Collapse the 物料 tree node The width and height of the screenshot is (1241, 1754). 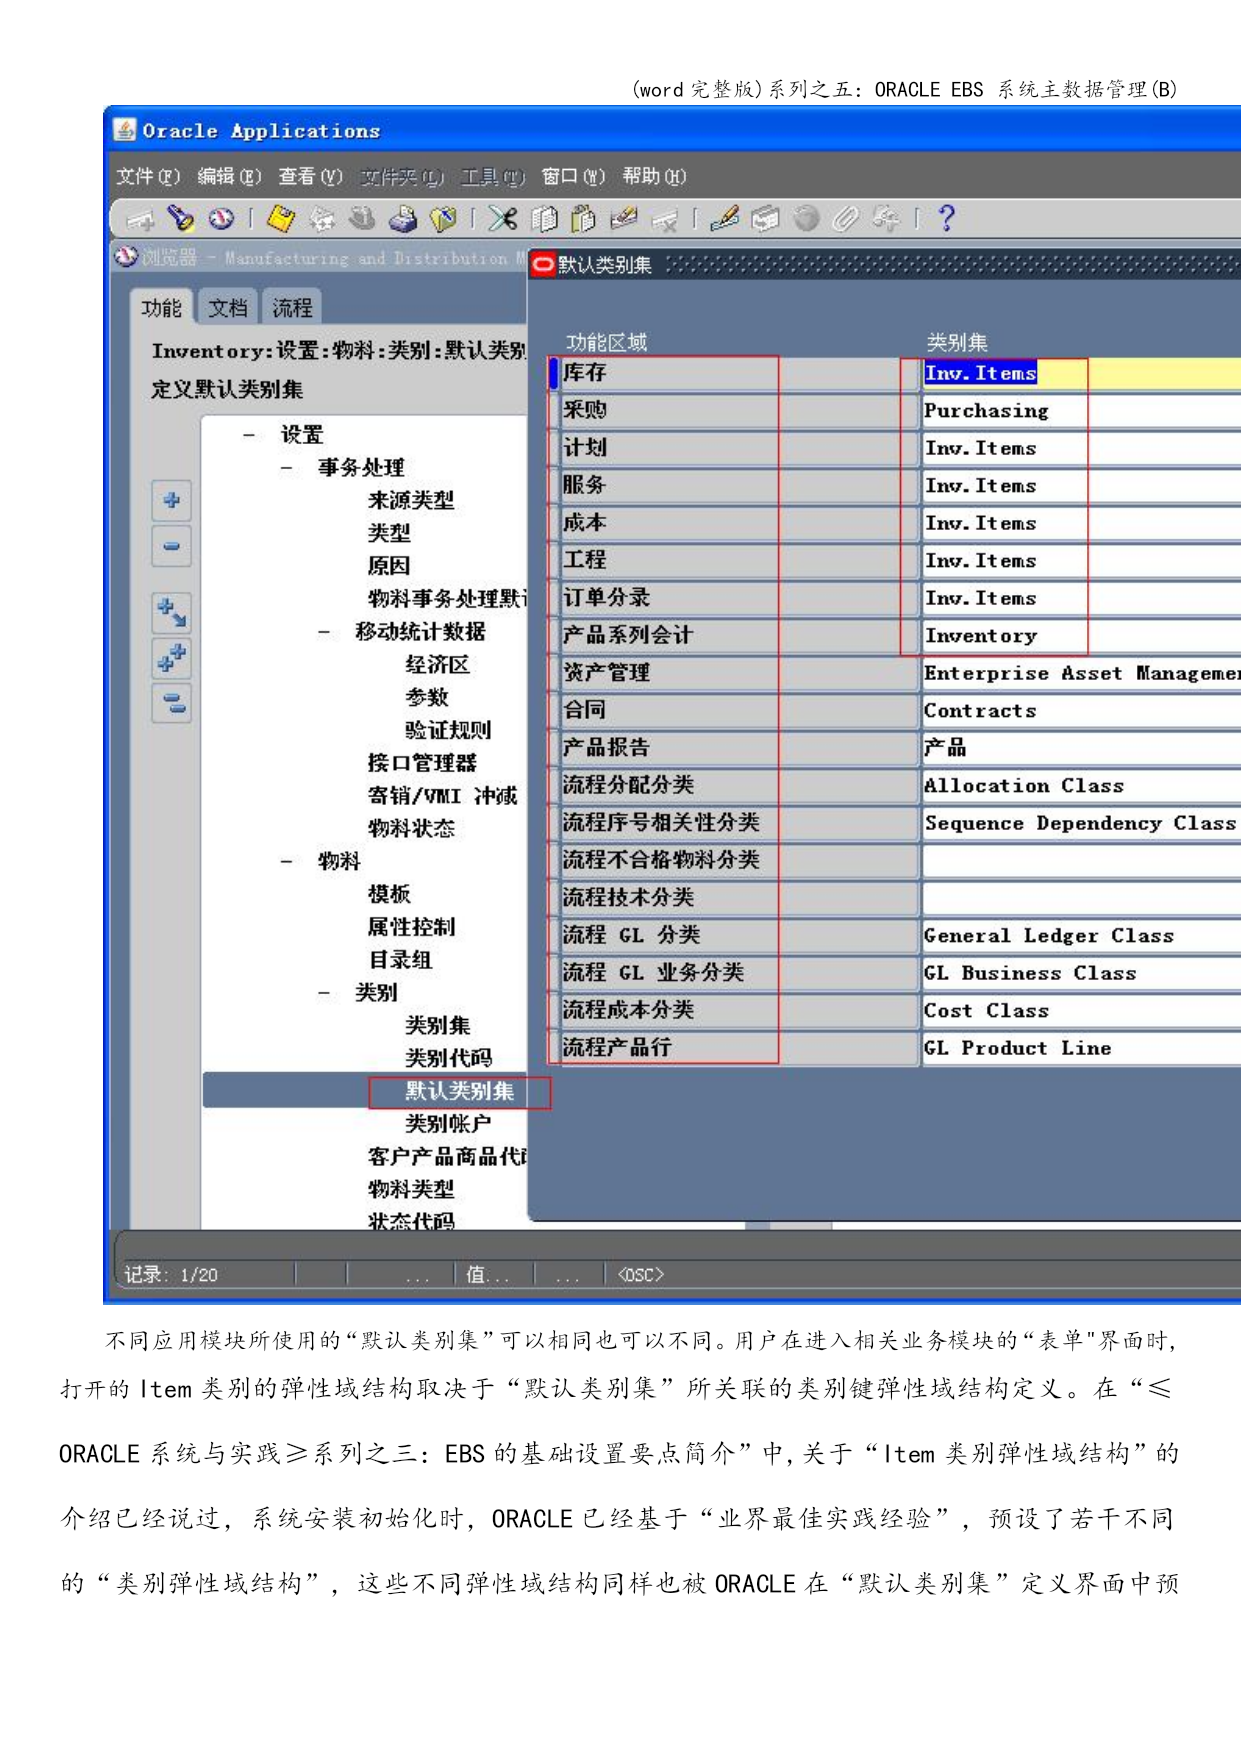click(287, 861)
